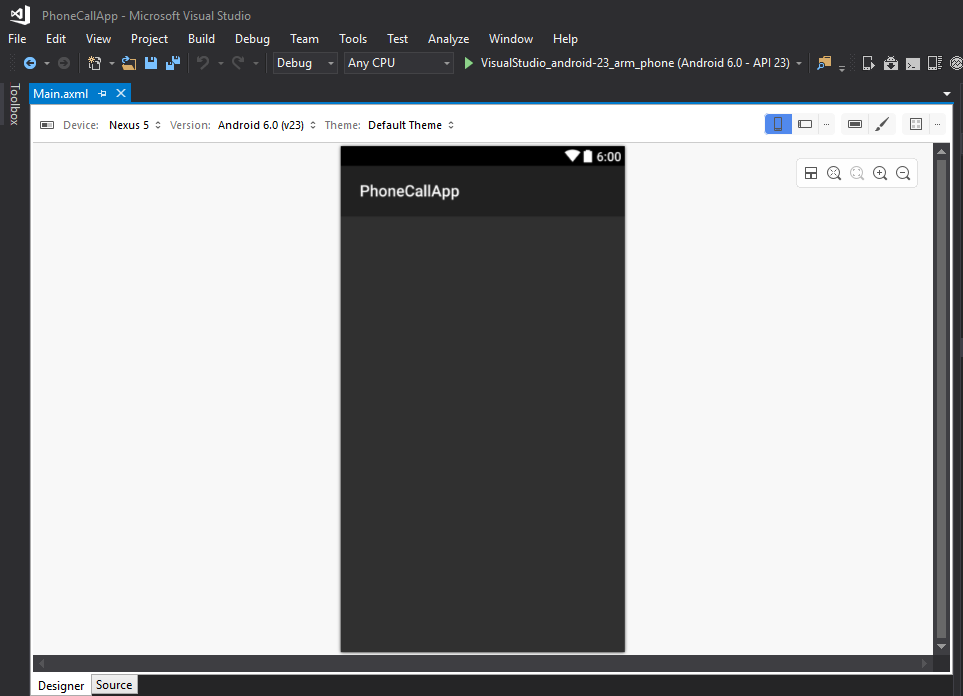Open the New Project dropdown arrow
The image size is (963, 696).
pyautogui.click(x=111, y=63)
